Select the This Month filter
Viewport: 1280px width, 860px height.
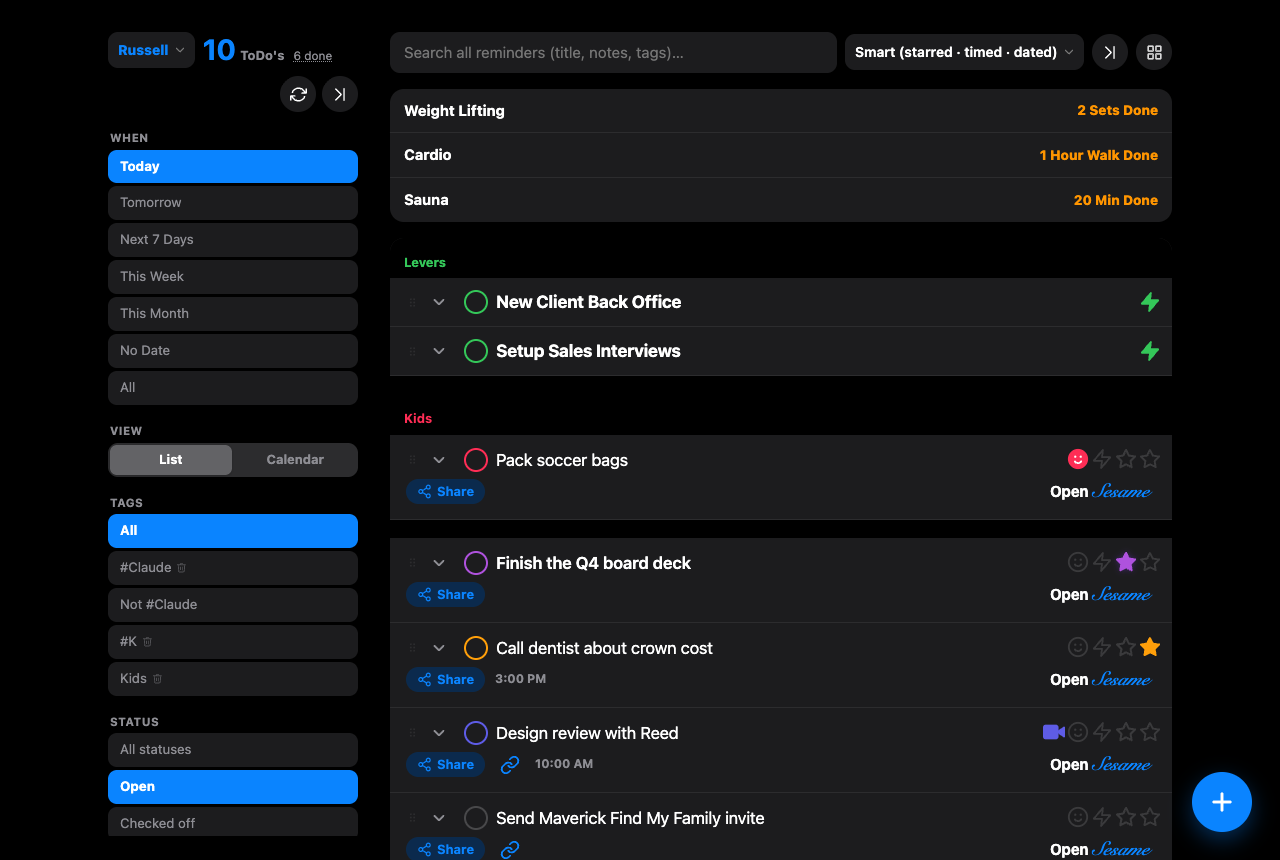(x=233, y=314)
